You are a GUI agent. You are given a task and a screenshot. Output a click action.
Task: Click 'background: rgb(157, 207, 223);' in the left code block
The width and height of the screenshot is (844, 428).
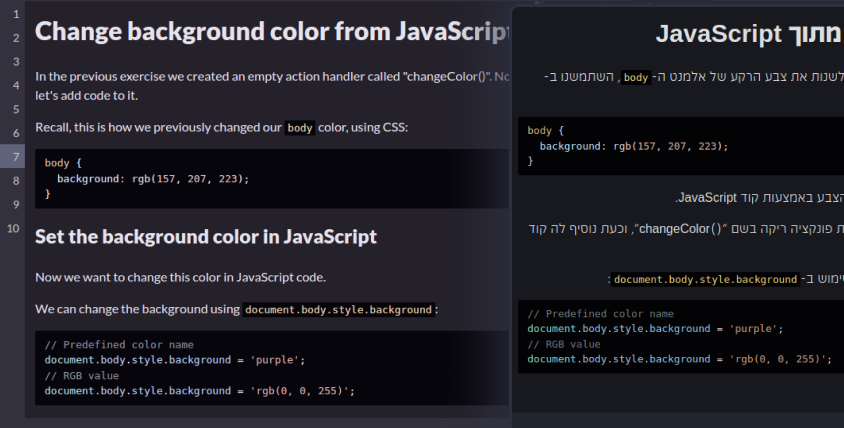click(153, 179)
